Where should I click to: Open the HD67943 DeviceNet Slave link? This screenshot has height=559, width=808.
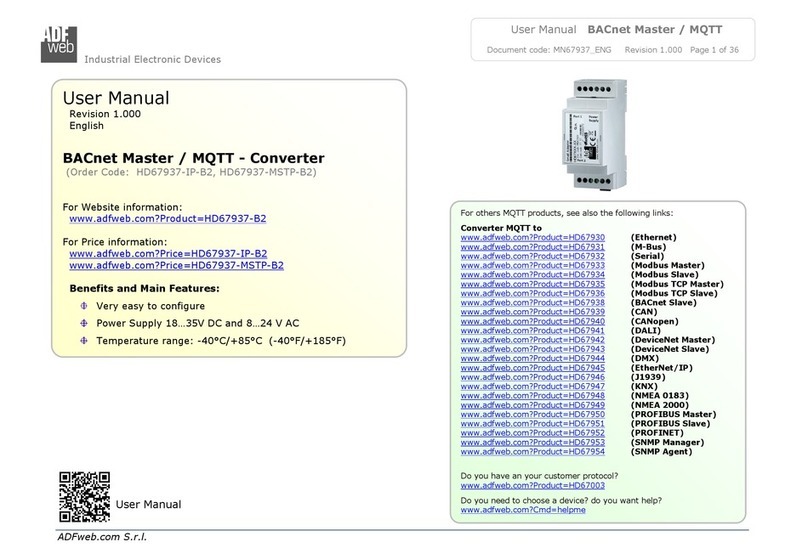pos(533,349)
